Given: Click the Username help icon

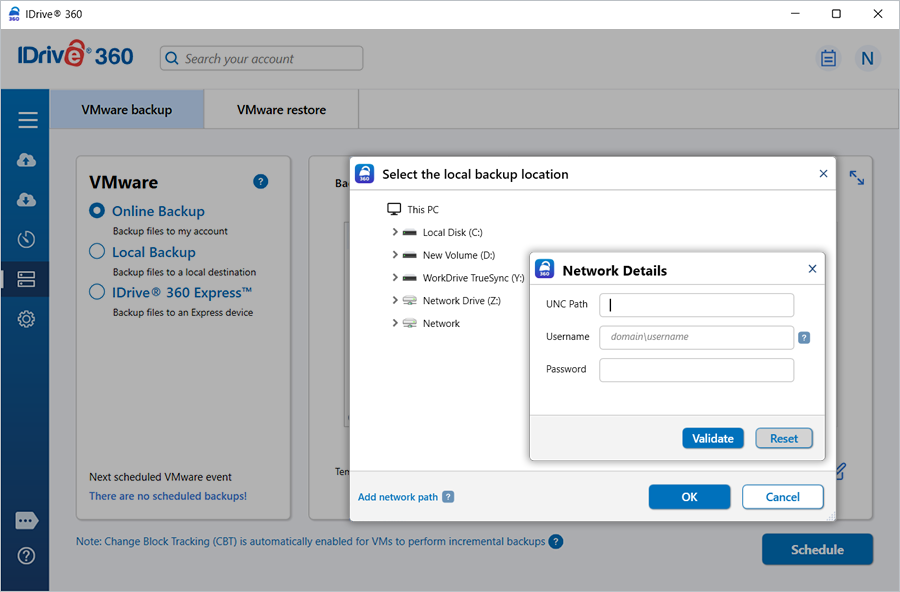Looking at the screenshot, I should tap(804, 338).
